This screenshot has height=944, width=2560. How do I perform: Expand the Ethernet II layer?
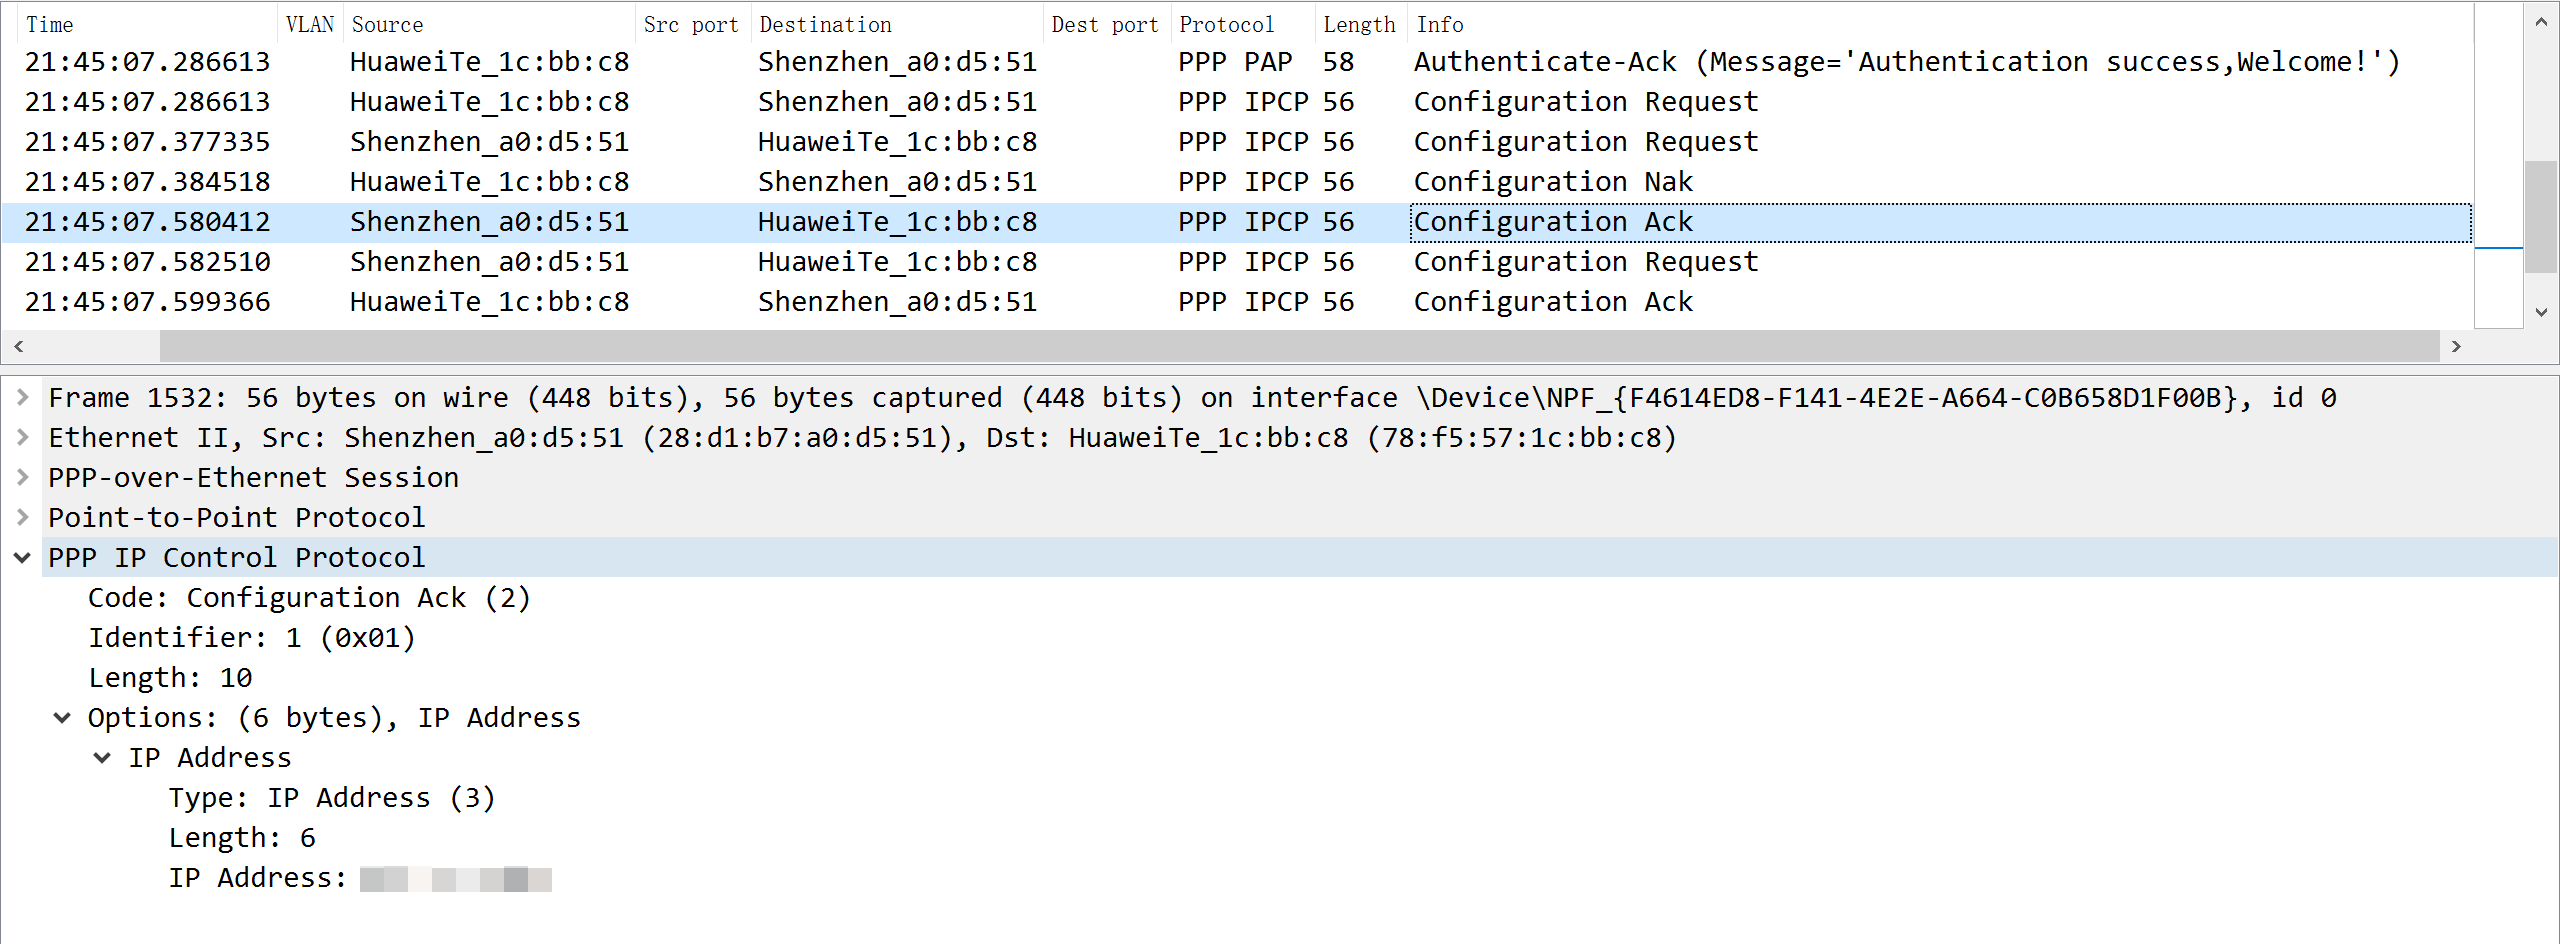point(22,437)
